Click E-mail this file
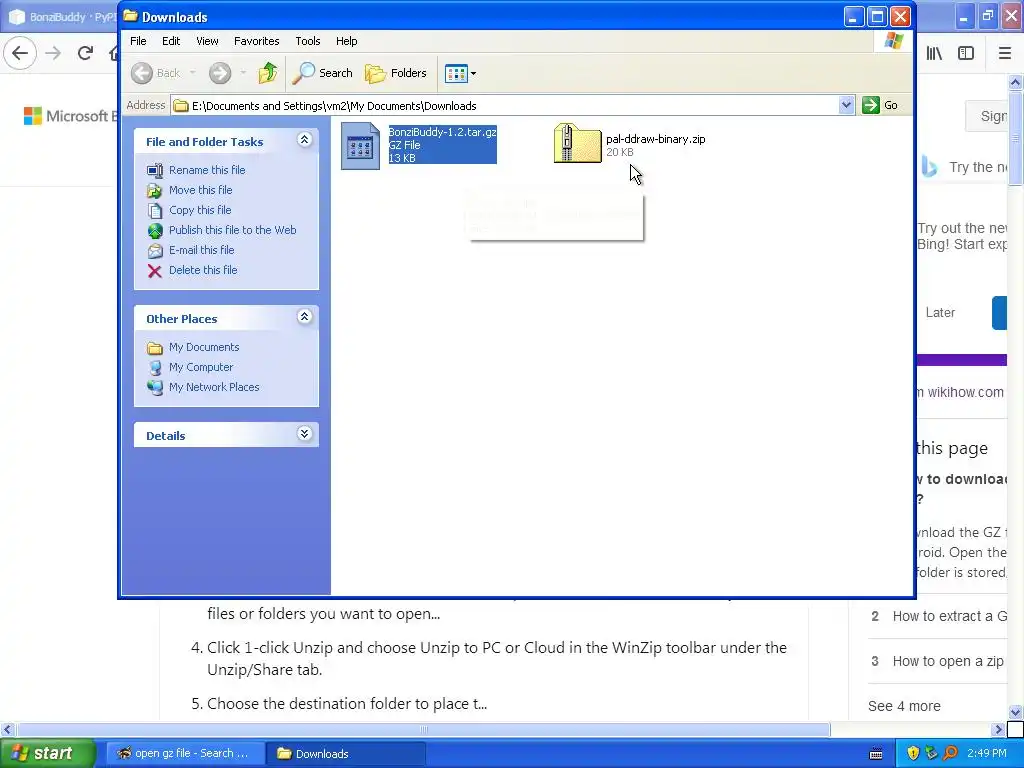This screenshot has width=1024, height=768. (201, 250)
